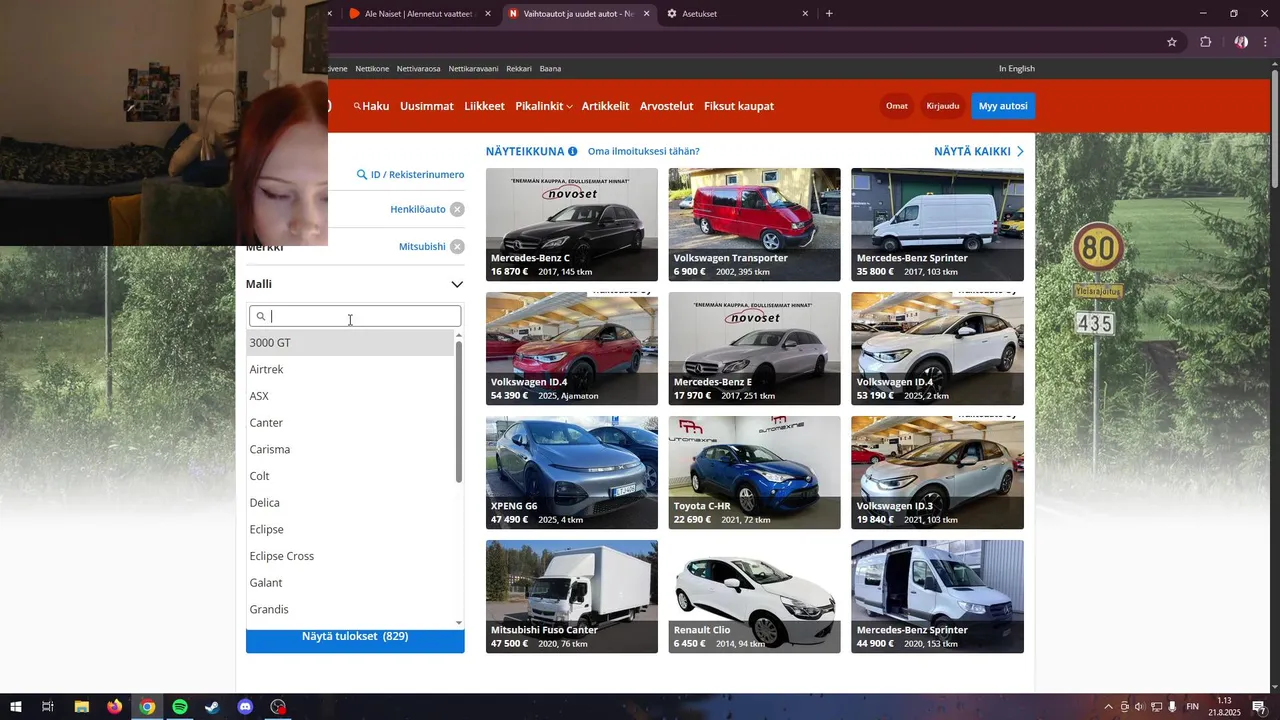This screenshot has height=720, width=1280.
Task: Remove the Henkilöauto filter
Action: pos(457,209)
